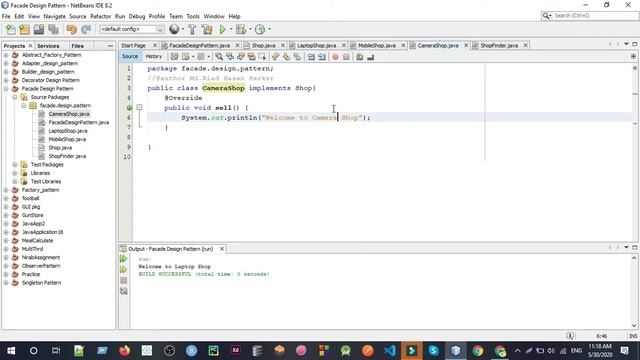Click the Debug Project icon

tap(241, 29)
